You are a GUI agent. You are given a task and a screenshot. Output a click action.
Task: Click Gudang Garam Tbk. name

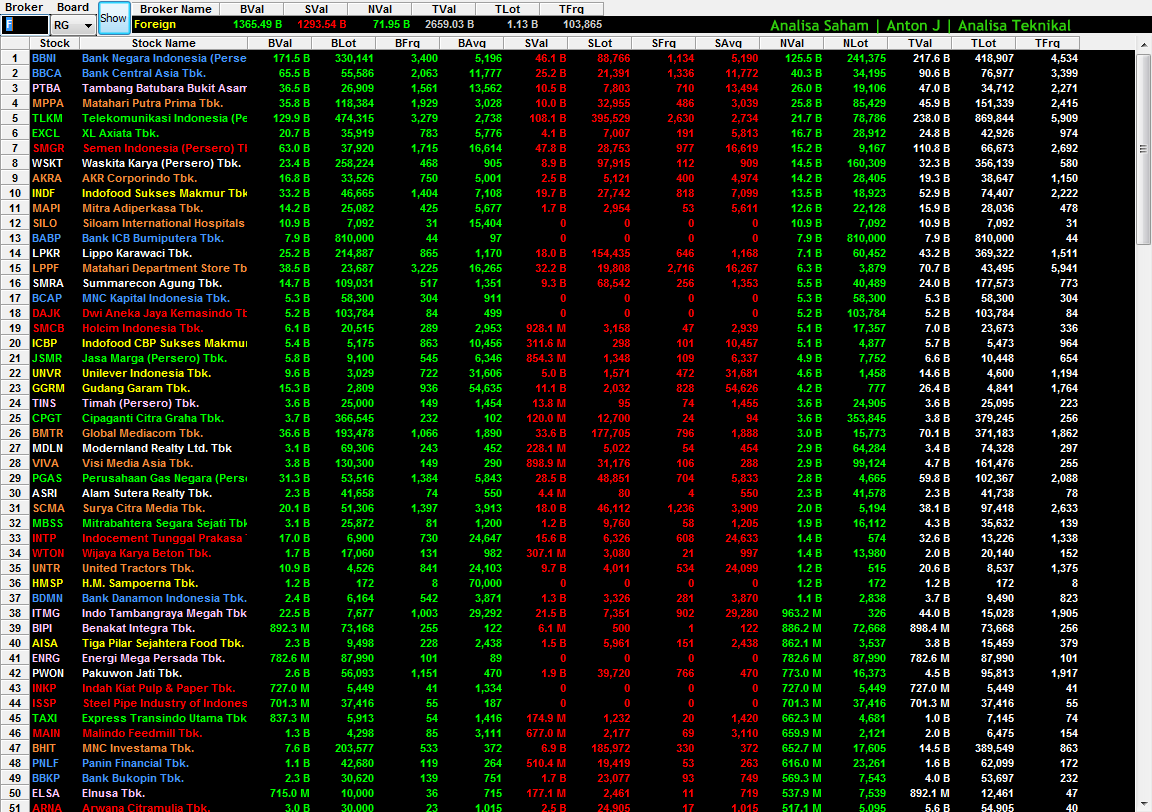pos(136,389)
